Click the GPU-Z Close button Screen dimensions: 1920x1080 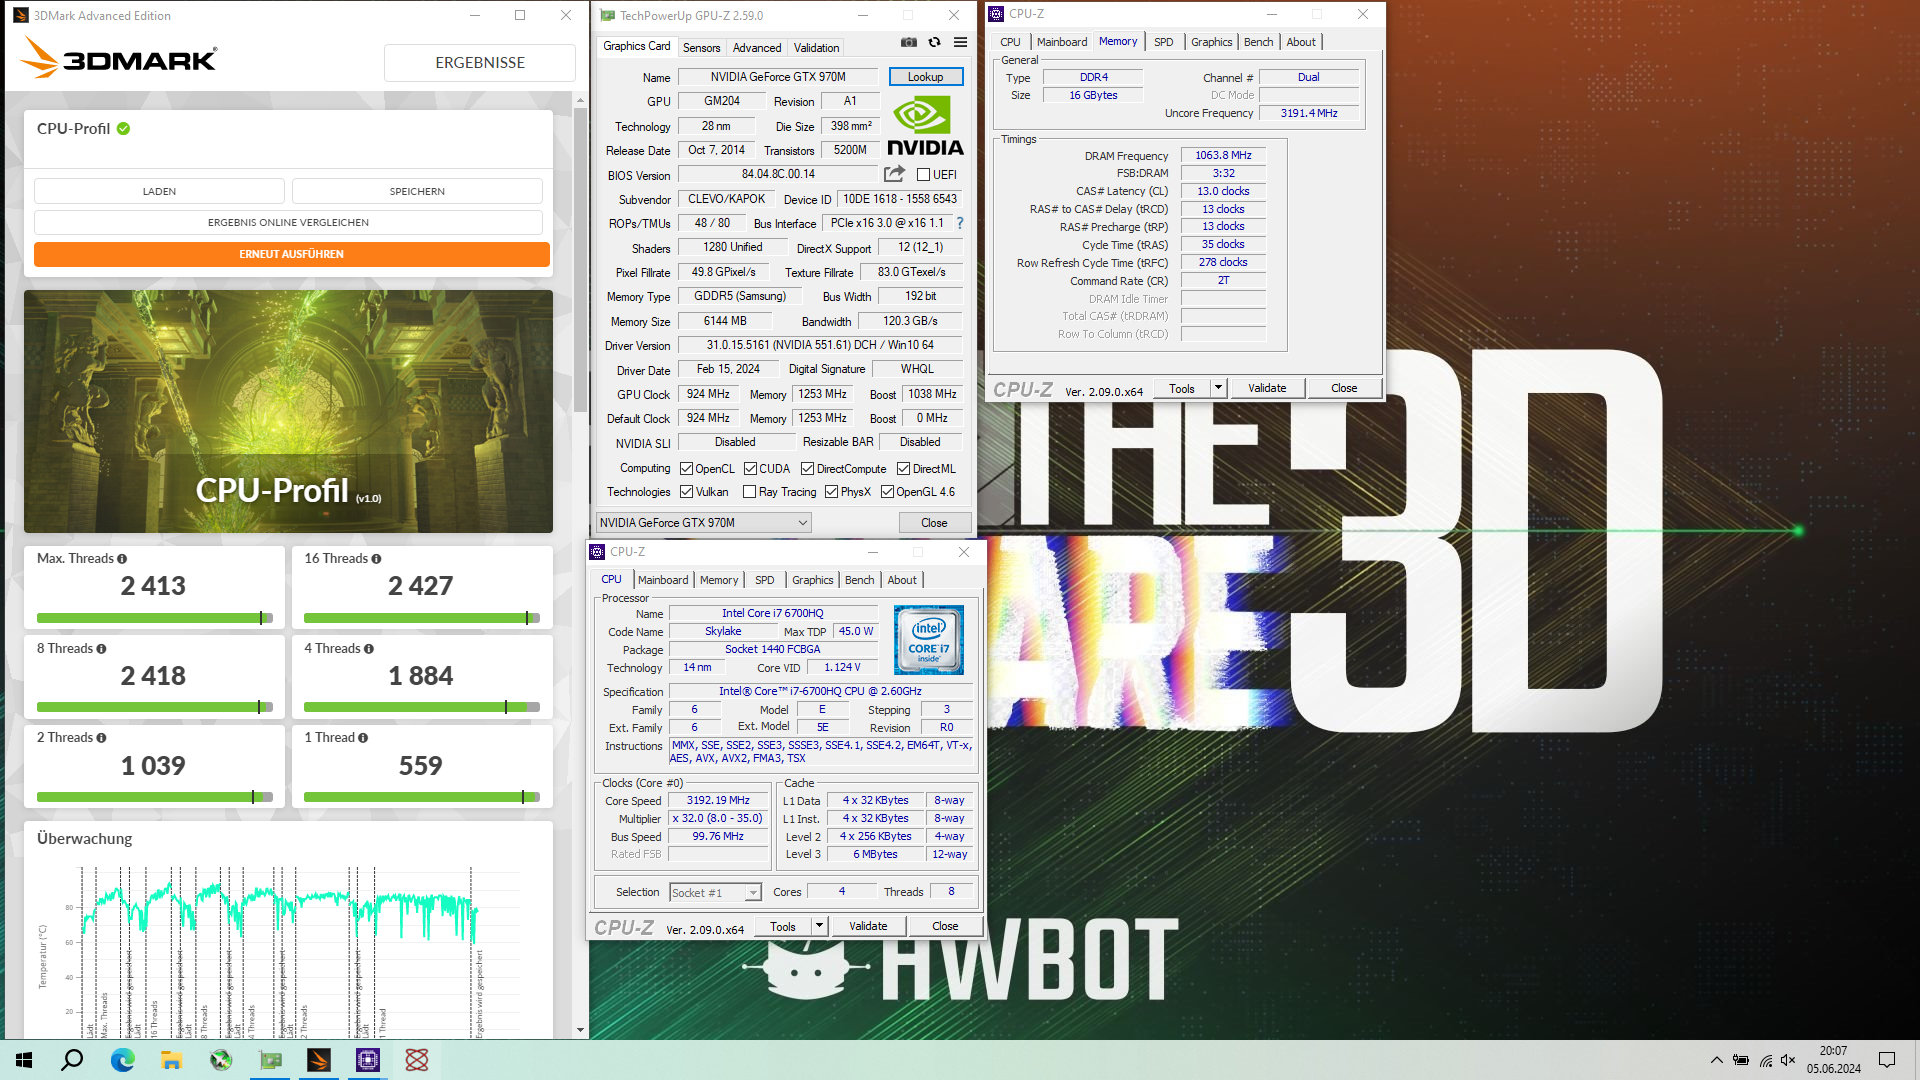[934, 523]
